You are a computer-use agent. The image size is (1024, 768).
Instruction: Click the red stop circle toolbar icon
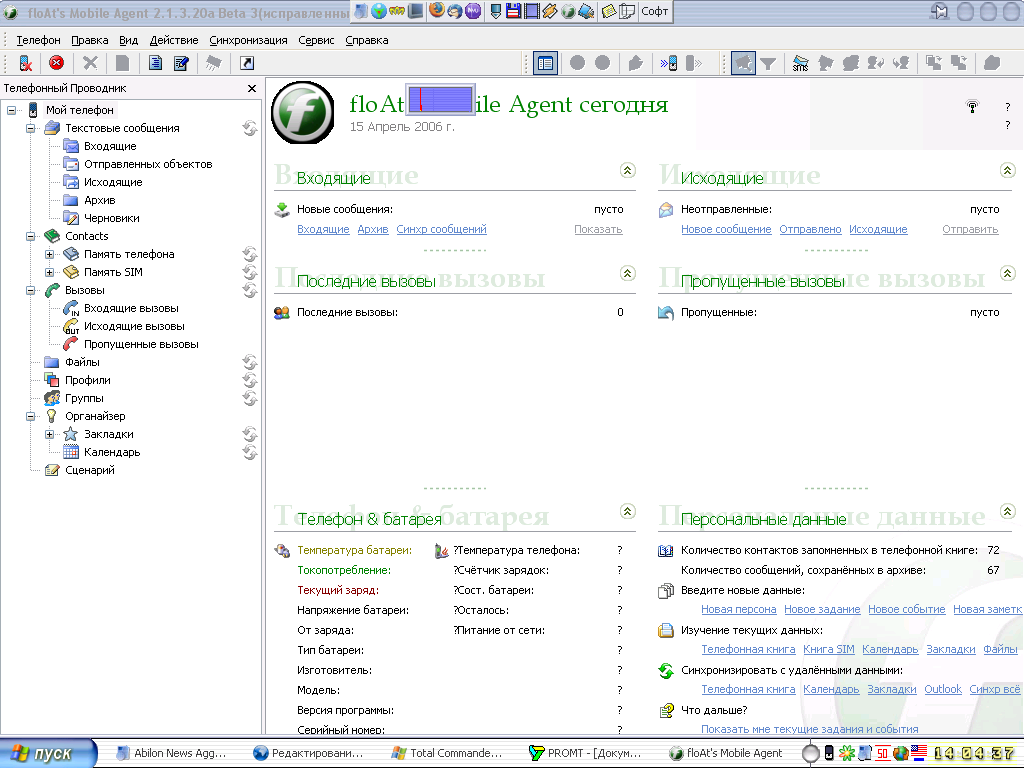pos(57,63)
